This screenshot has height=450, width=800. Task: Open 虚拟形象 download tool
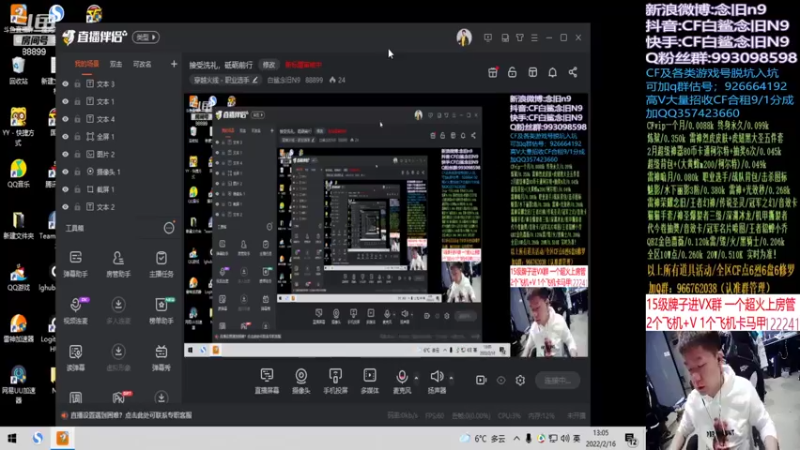[x=118, y=358]
